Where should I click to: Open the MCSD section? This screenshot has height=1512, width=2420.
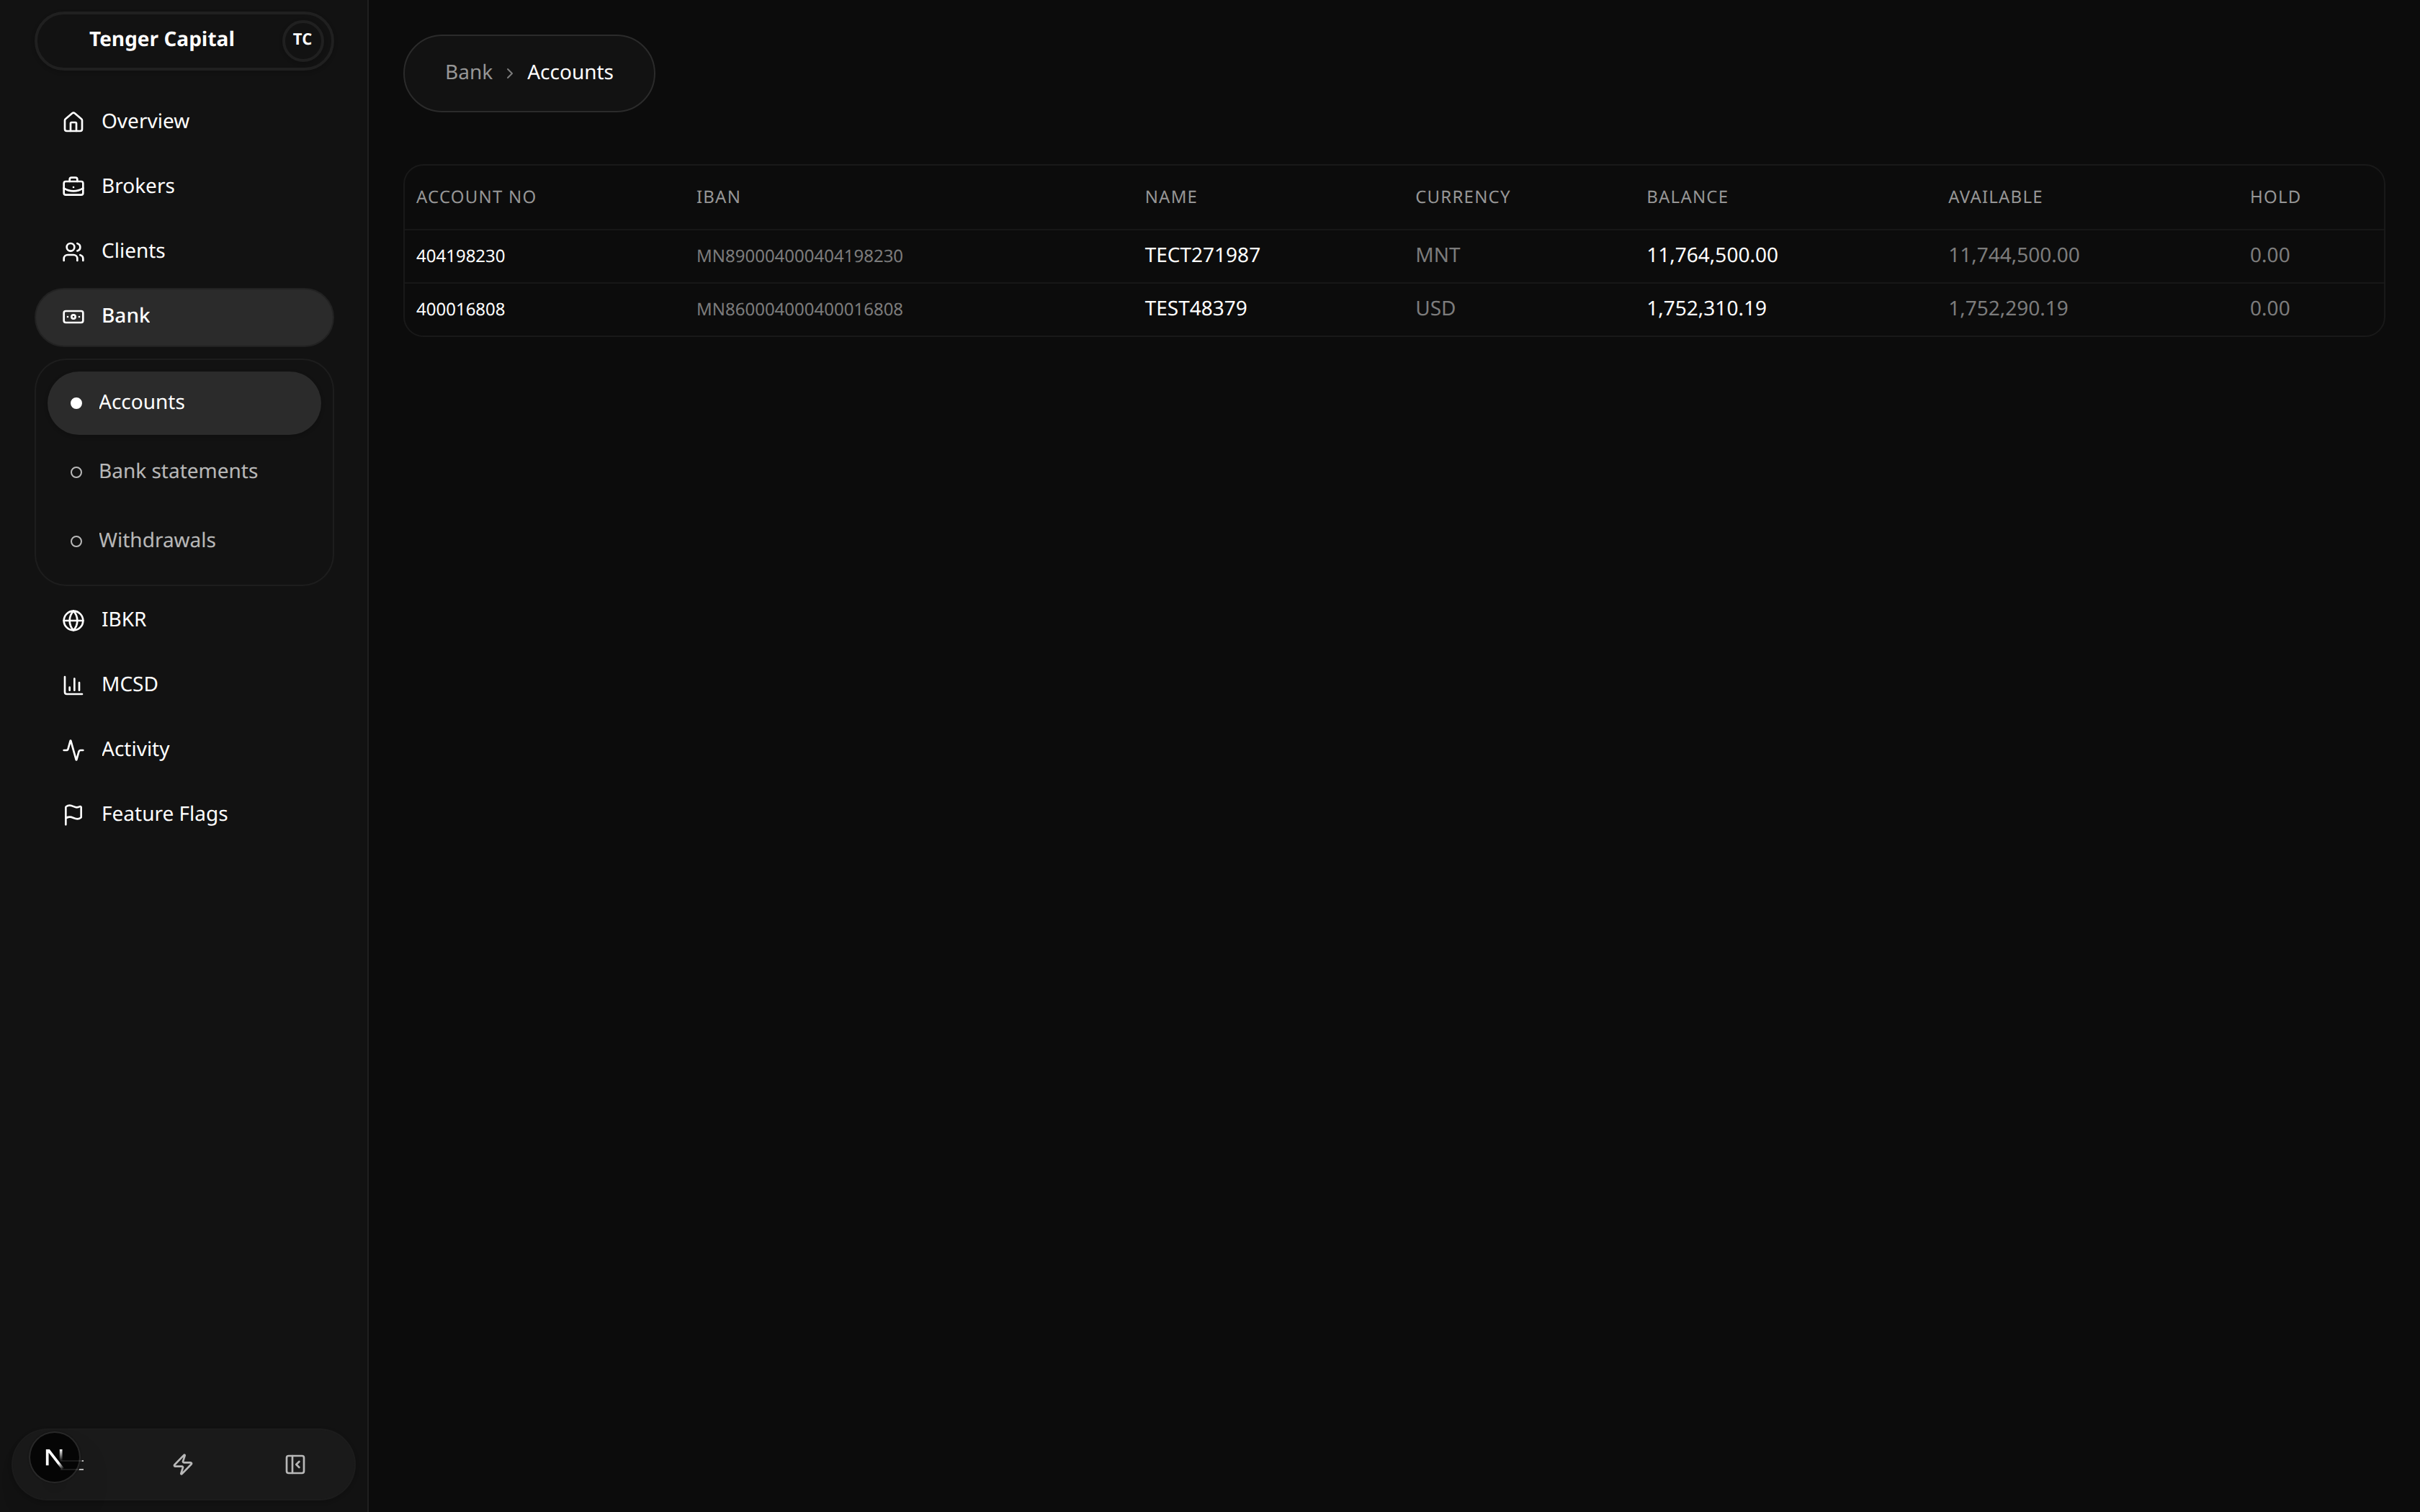pyautogui.click(x=184, y=685)
